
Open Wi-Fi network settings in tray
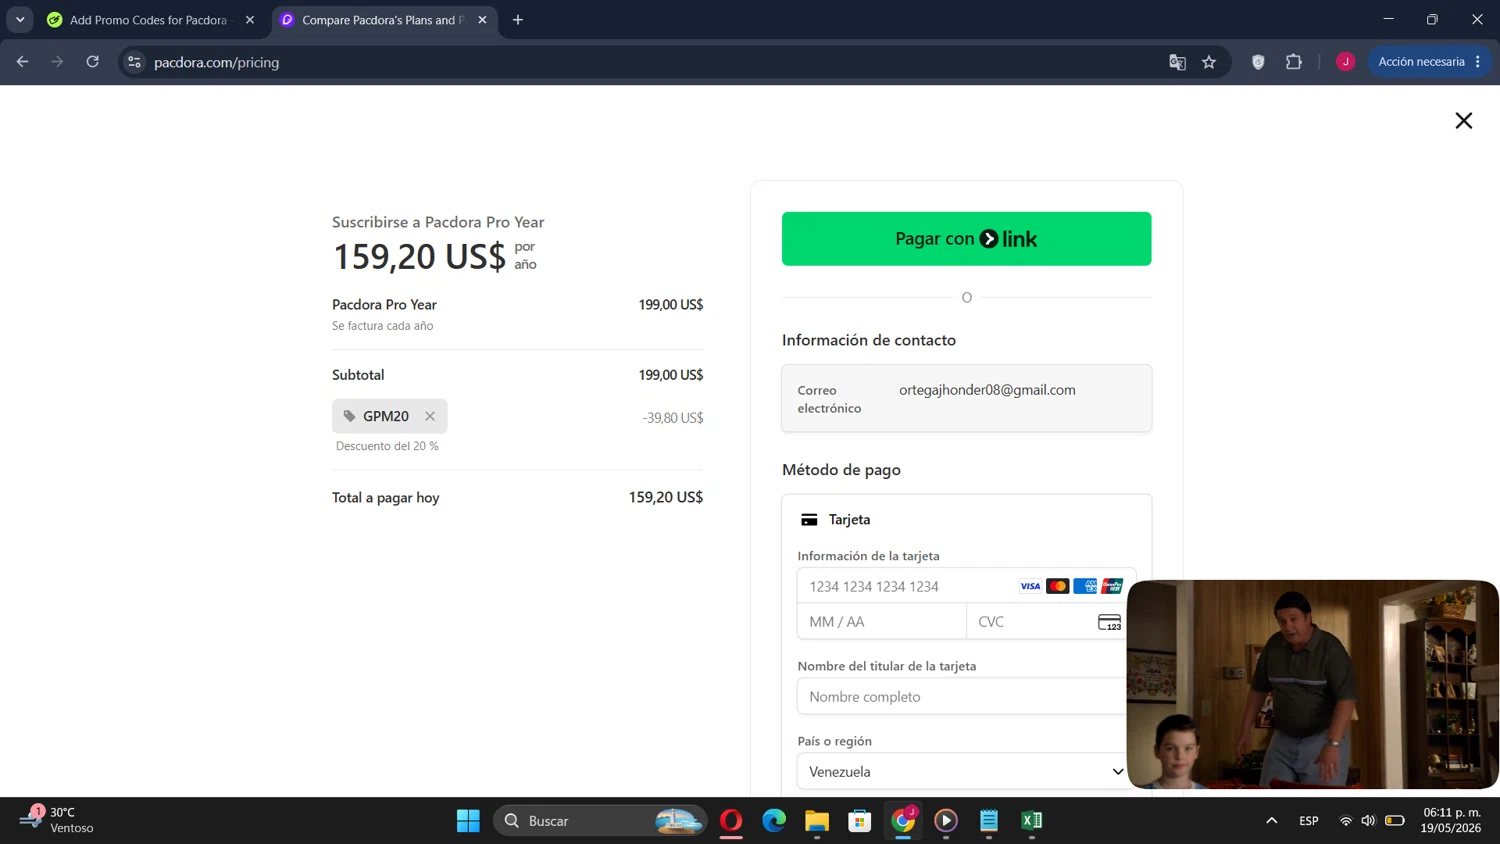(x=1345, y=821)
